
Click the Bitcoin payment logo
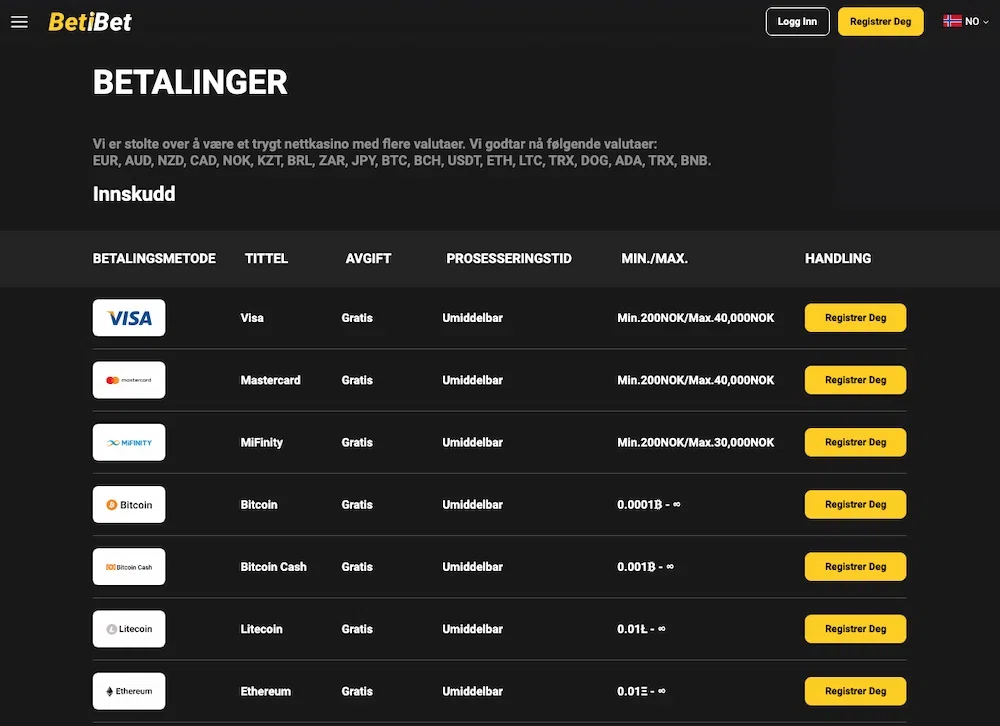129,505
